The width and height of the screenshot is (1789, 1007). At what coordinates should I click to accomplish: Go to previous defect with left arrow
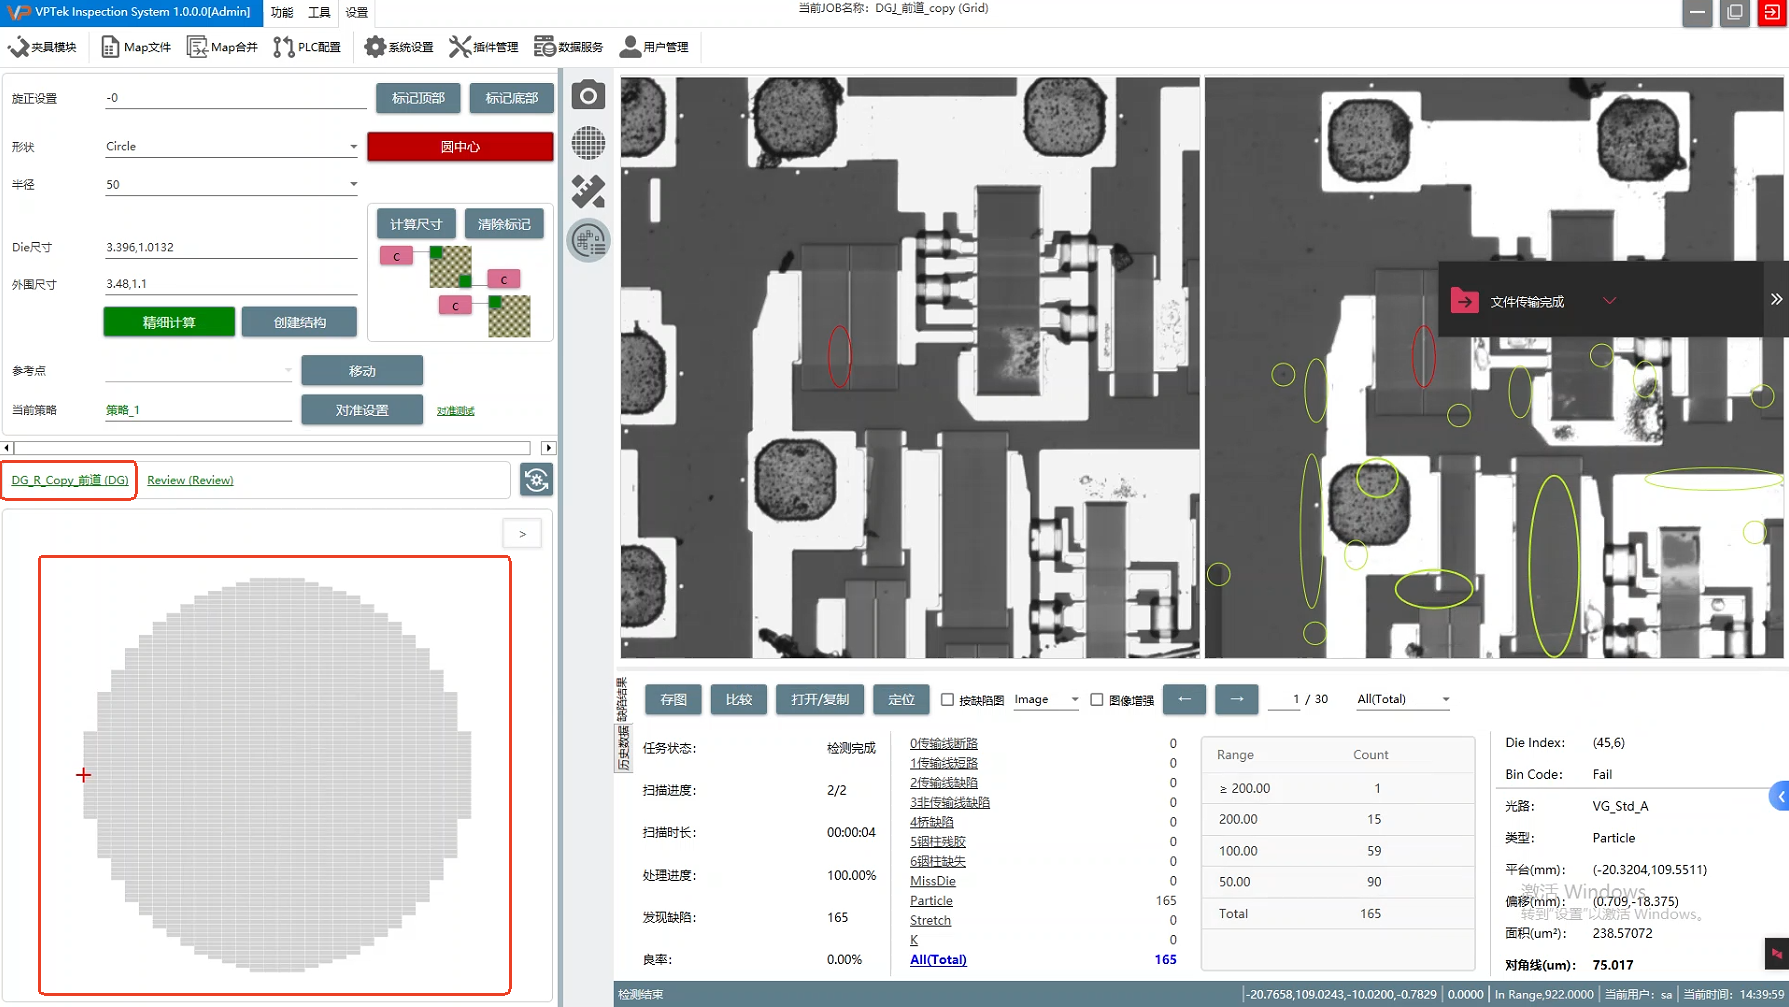(1184, 699)
